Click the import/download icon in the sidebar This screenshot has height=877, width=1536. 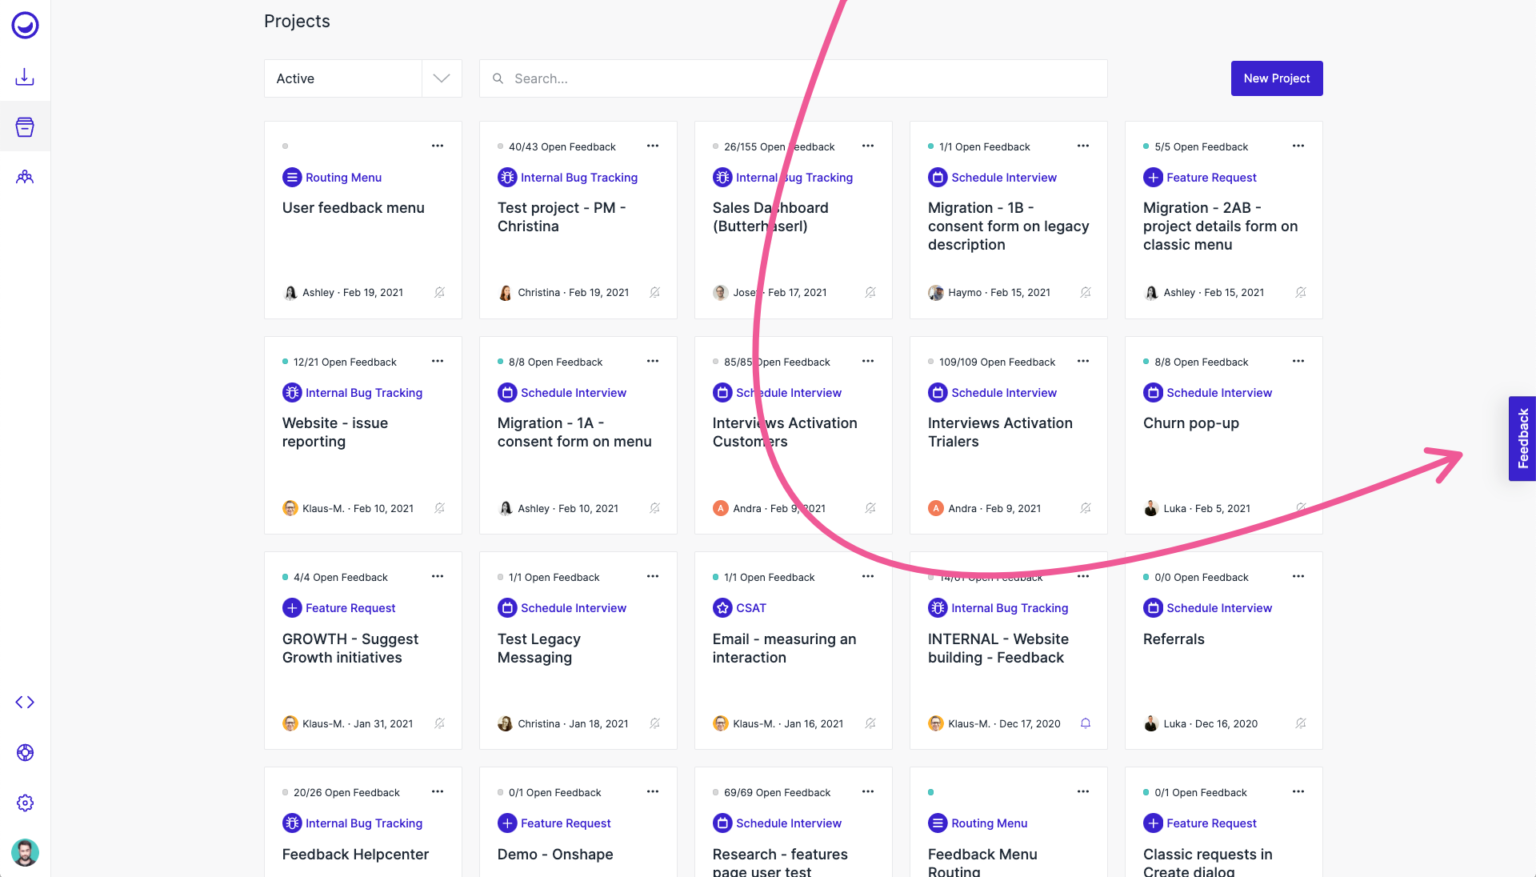[x=25, y=76]
